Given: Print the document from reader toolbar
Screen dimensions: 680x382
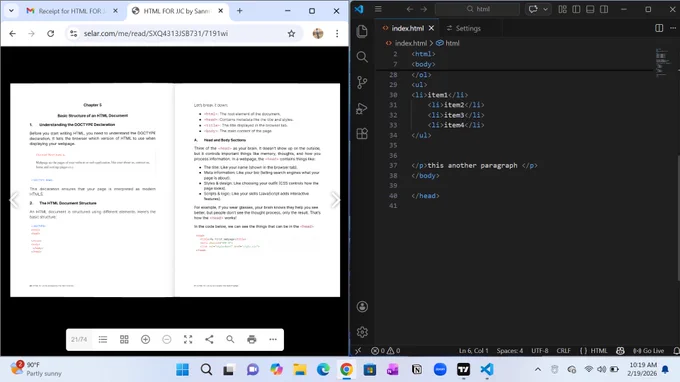Looking at the screenshot, I should pyautogui.click(x=252, y=340).
